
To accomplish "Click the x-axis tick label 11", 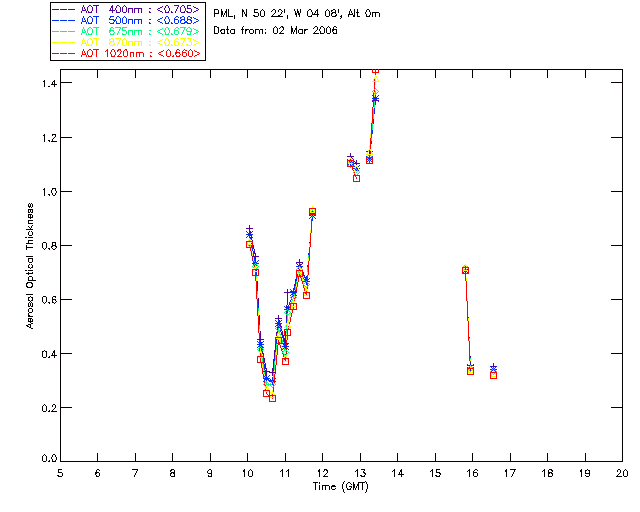I will tap(285, 474).
